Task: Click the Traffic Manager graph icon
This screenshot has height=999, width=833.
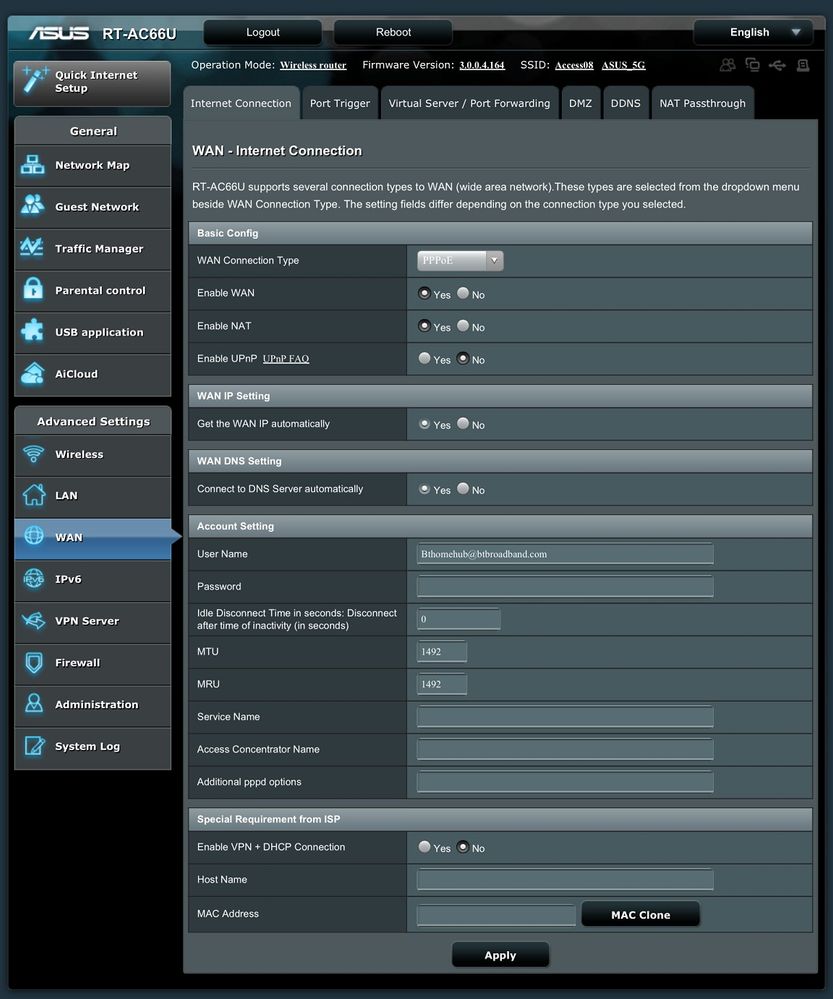Action: (32, 247)
